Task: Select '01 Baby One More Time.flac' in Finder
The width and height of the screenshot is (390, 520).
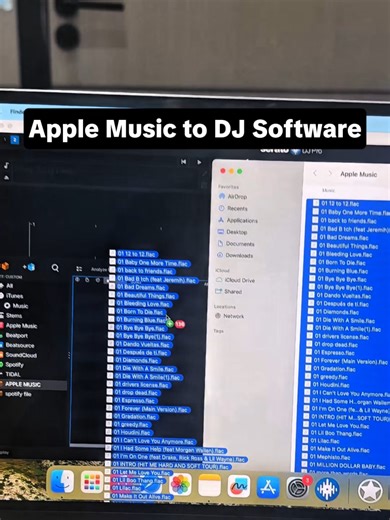Action: point(355,212)
